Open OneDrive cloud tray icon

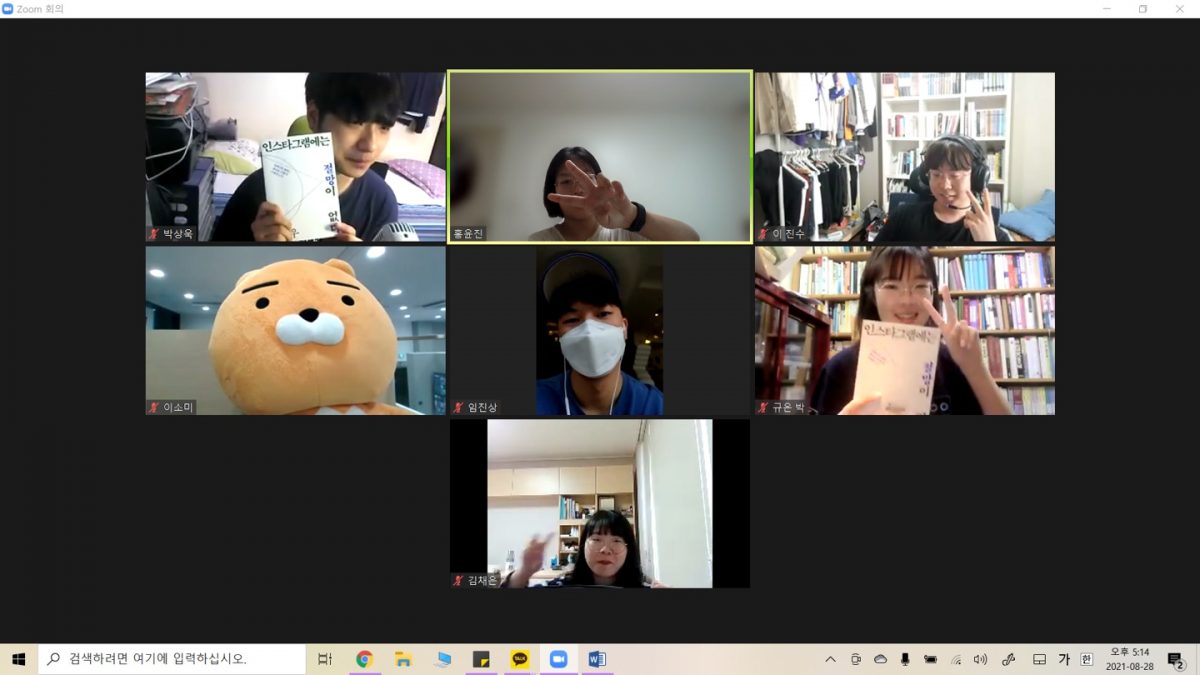[880, 659]
